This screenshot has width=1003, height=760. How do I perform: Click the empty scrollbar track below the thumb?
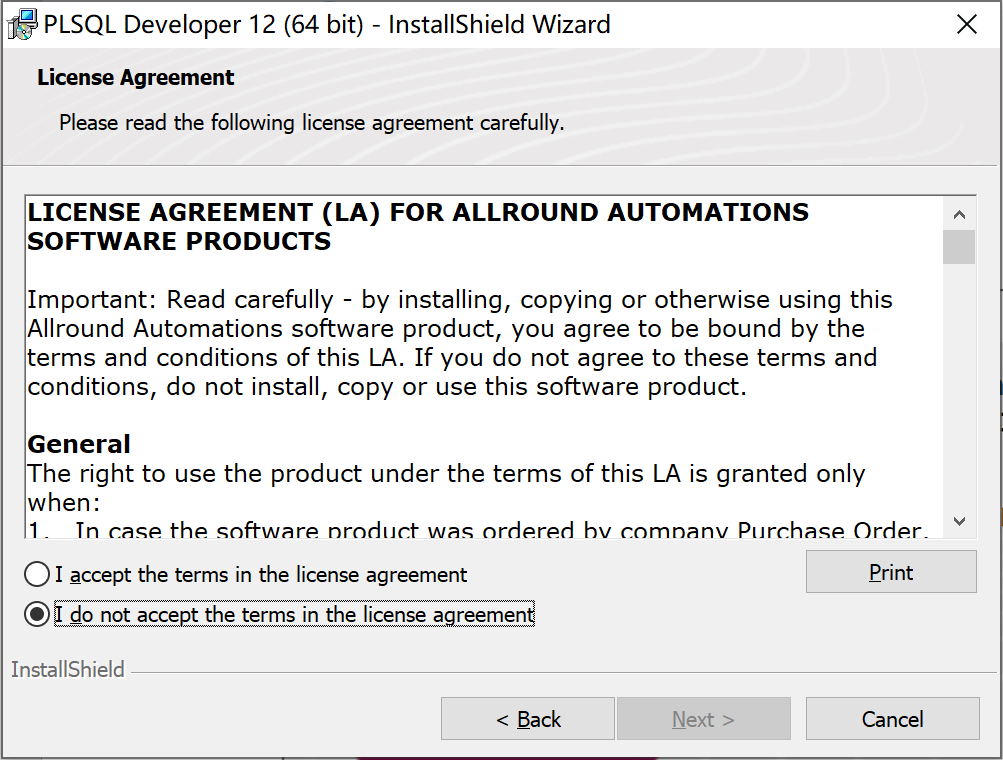click(959, 384)
